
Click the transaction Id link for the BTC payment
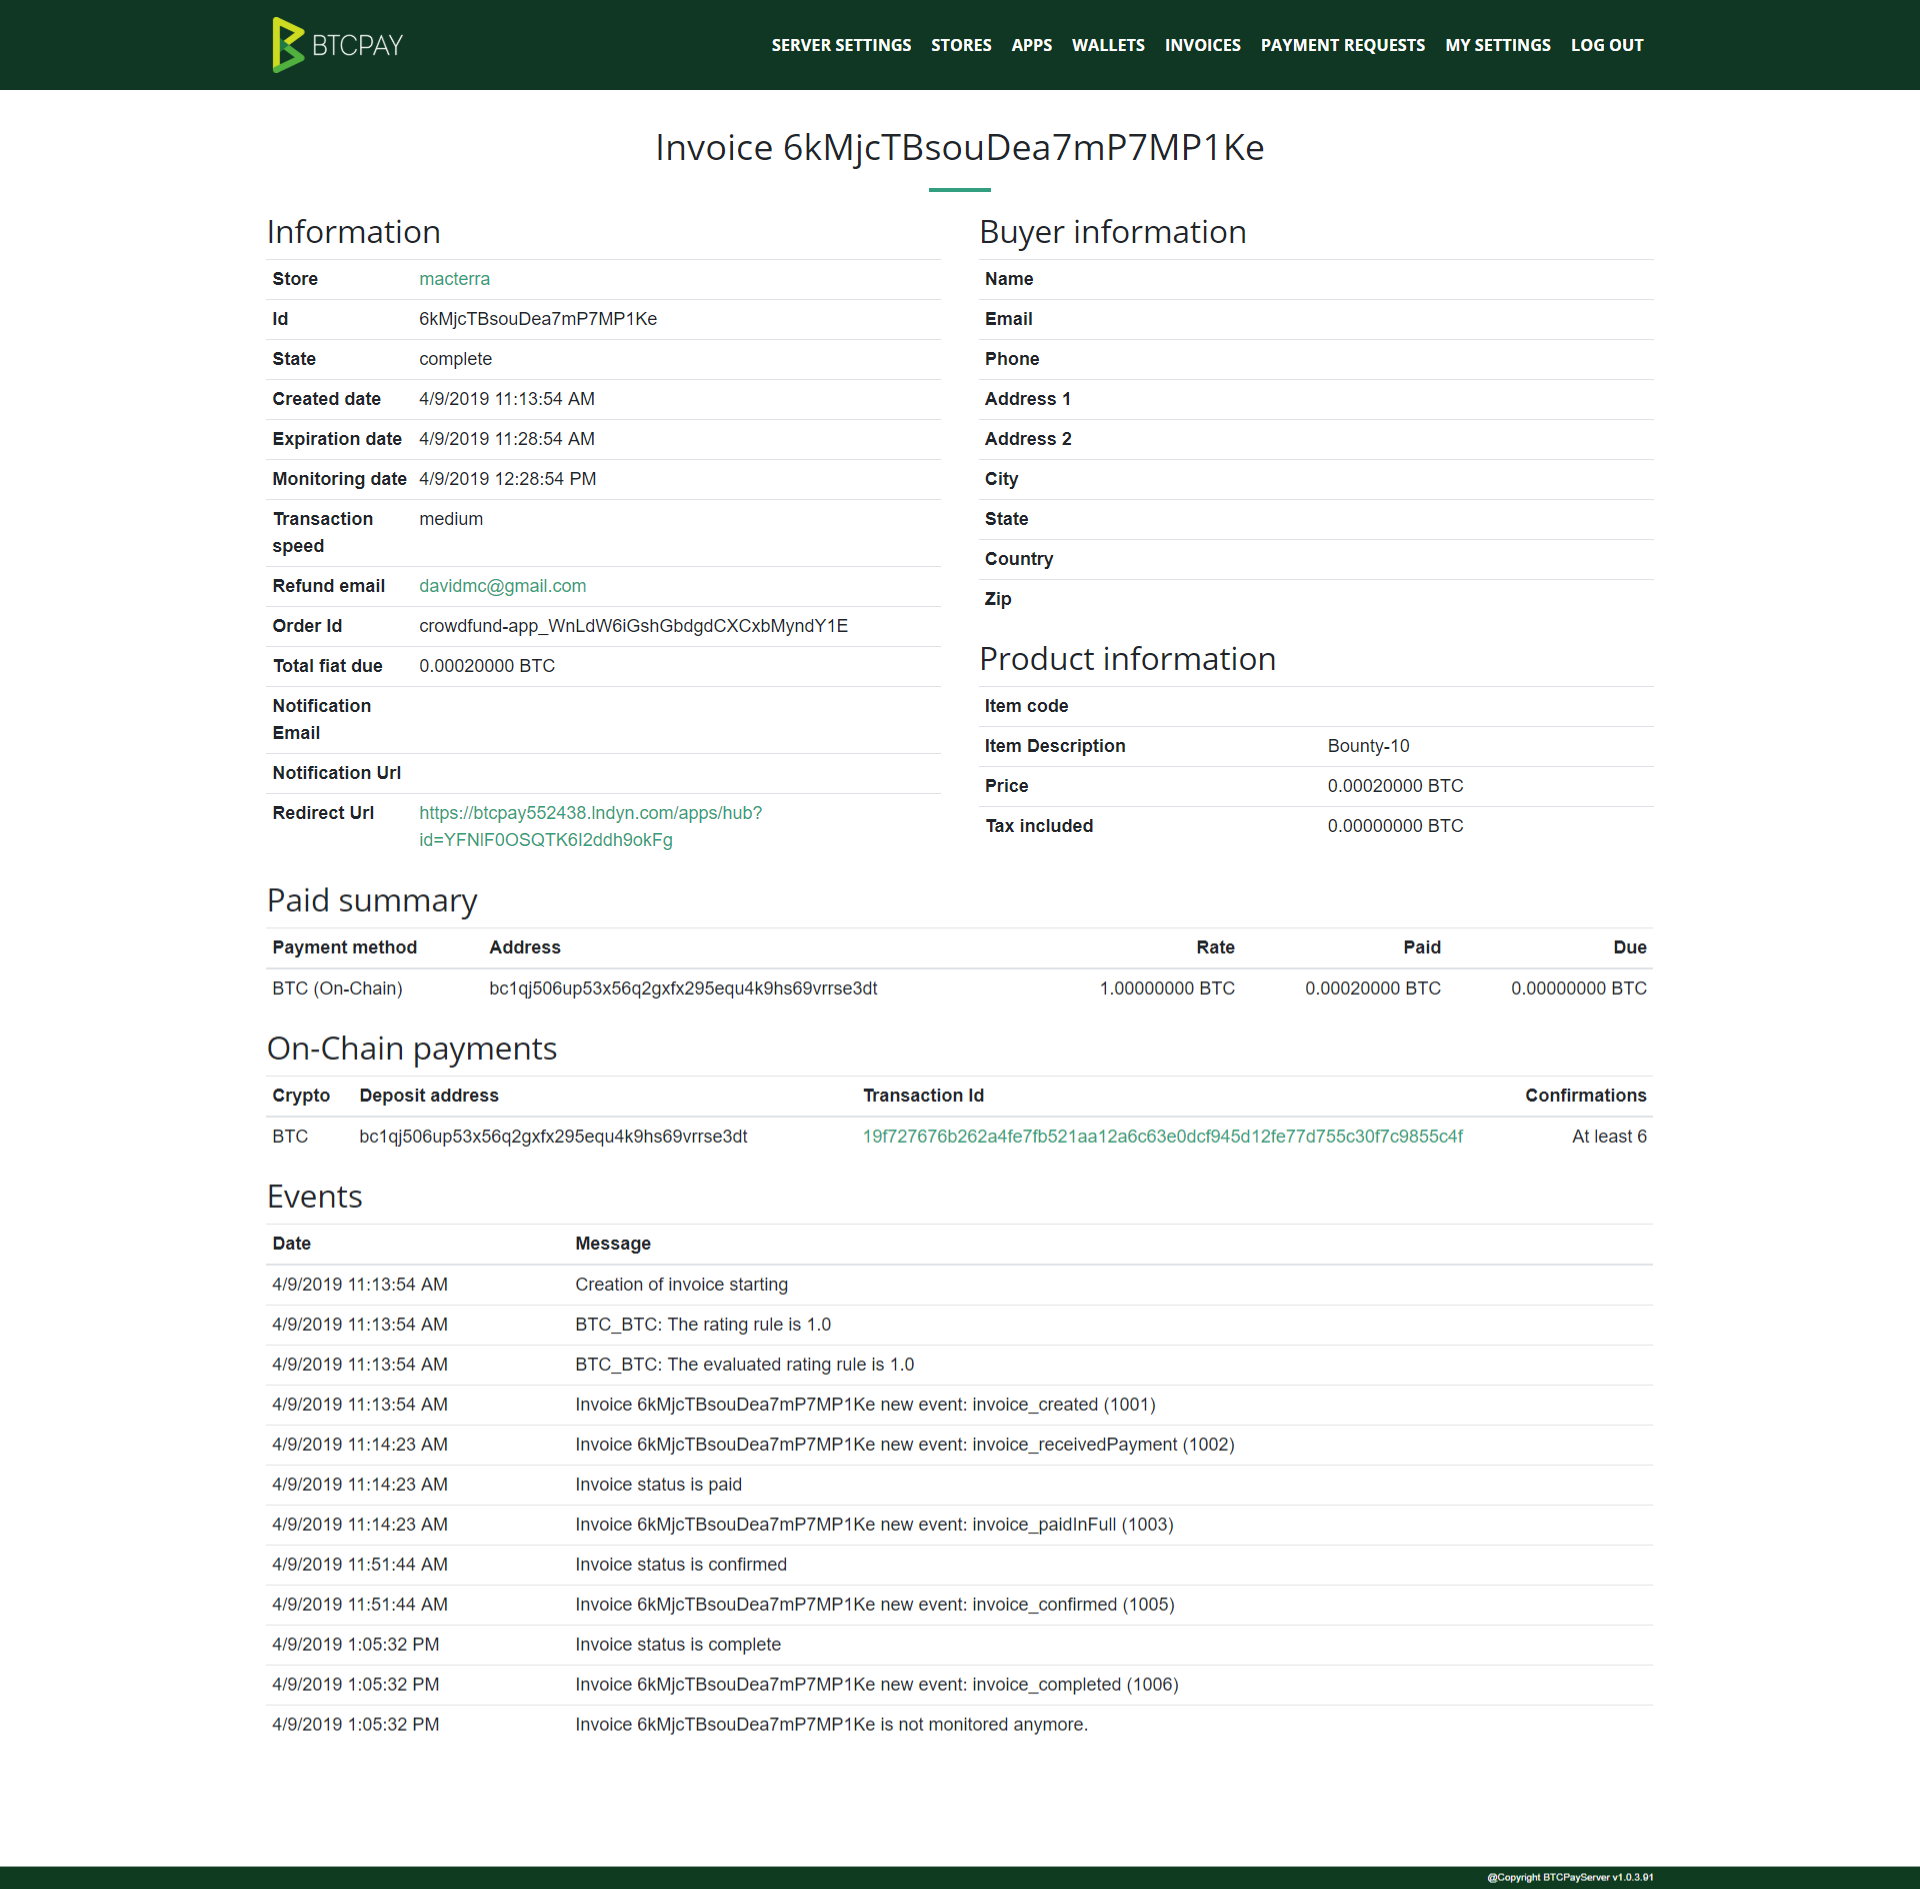coord(1162,1136)
